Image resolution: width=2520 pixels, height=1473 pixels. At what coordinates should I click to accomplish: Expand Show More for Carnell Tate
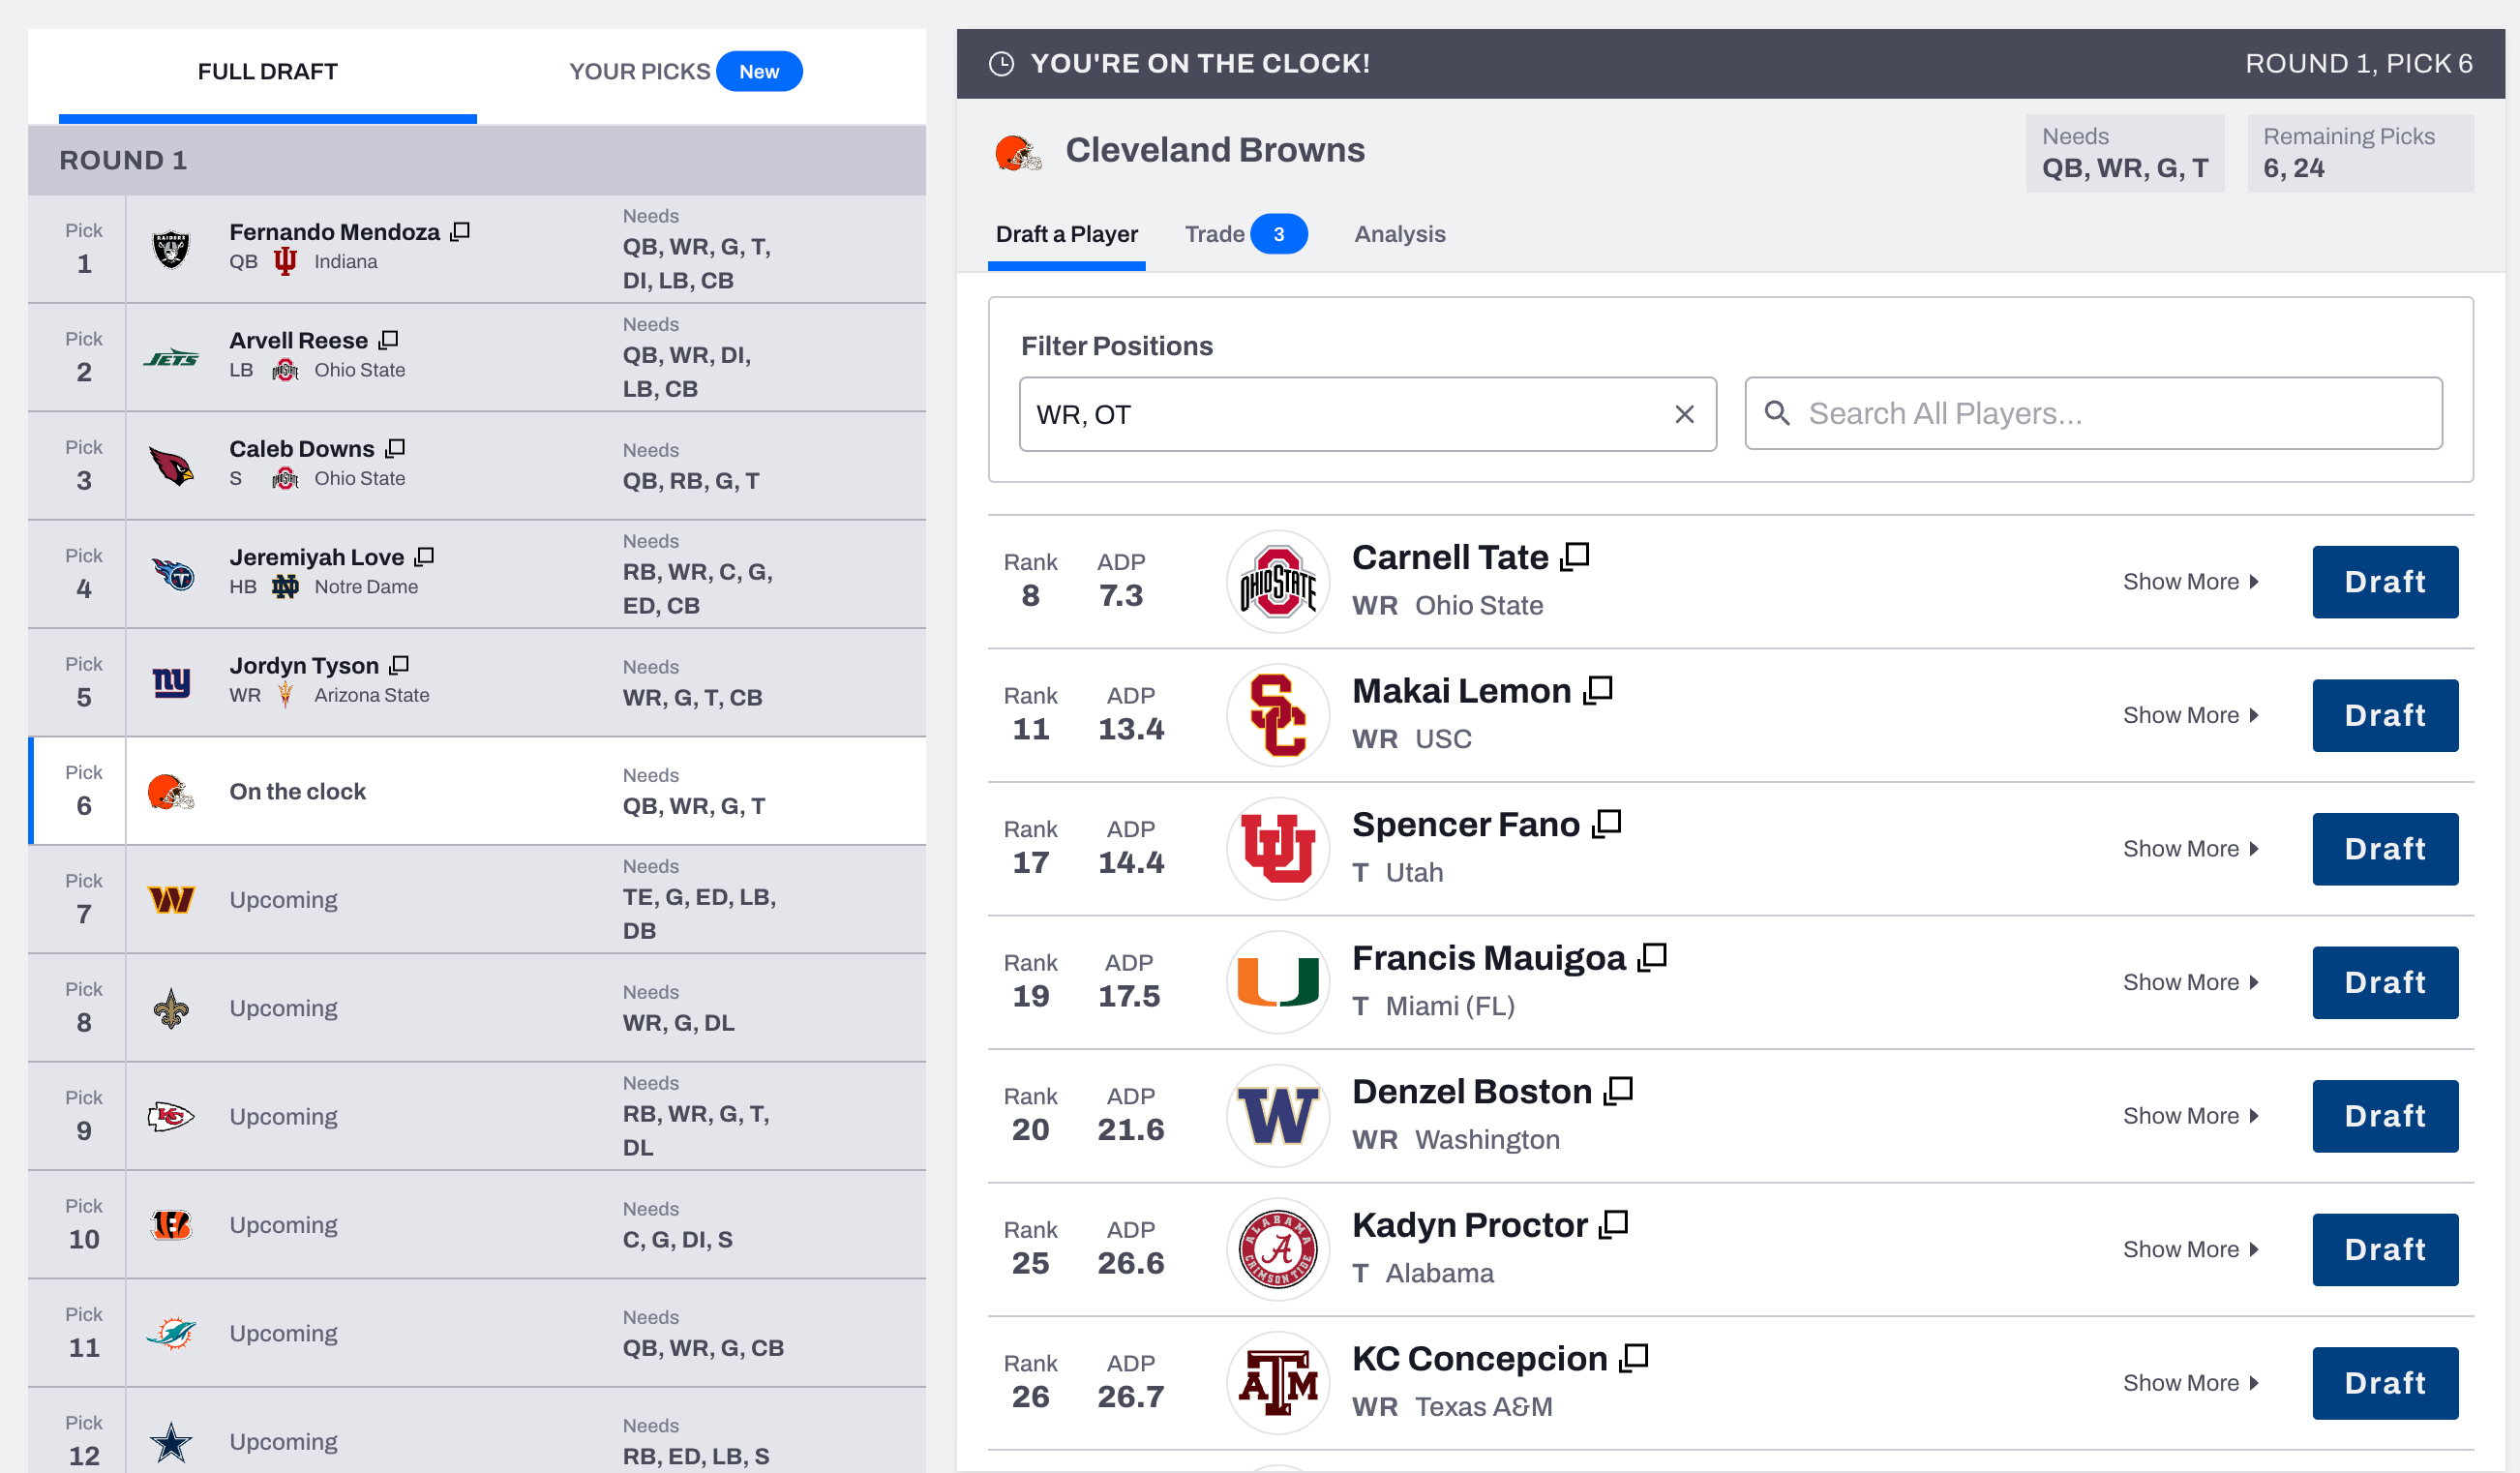2191,581
